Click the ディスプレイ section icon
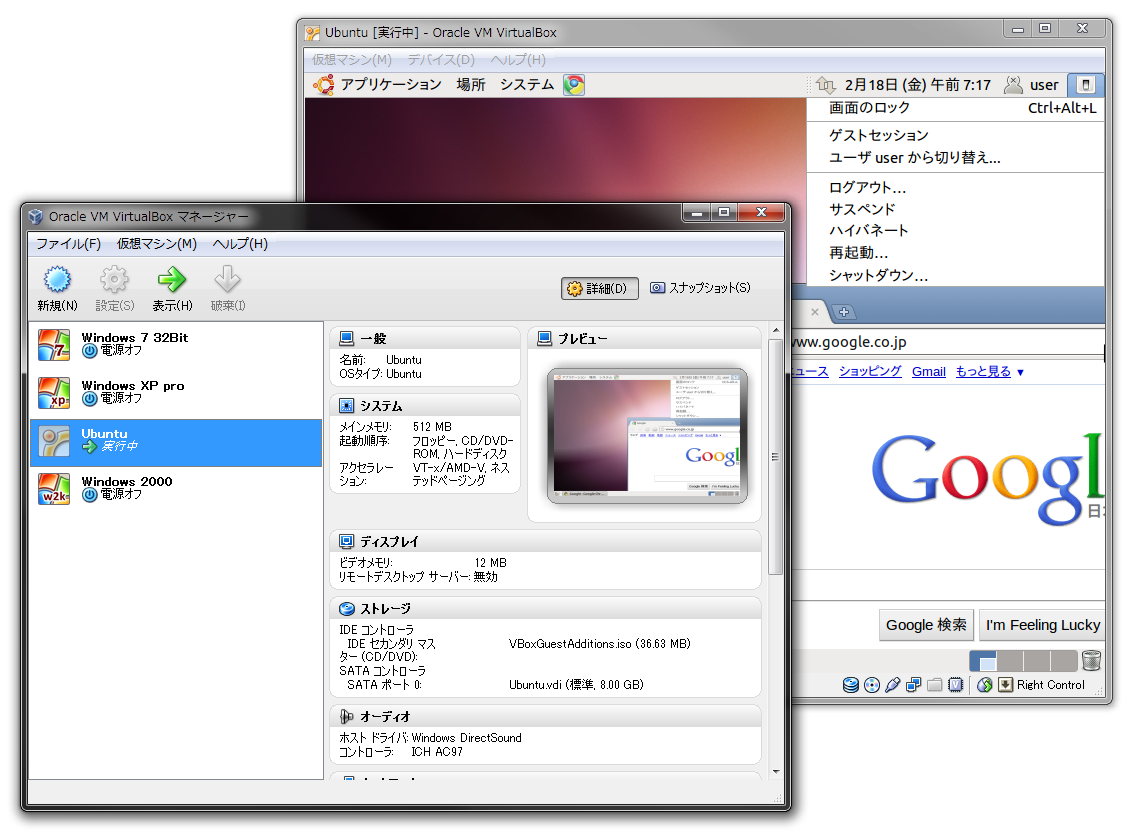Screen dimensions: 1138x832 347,542
